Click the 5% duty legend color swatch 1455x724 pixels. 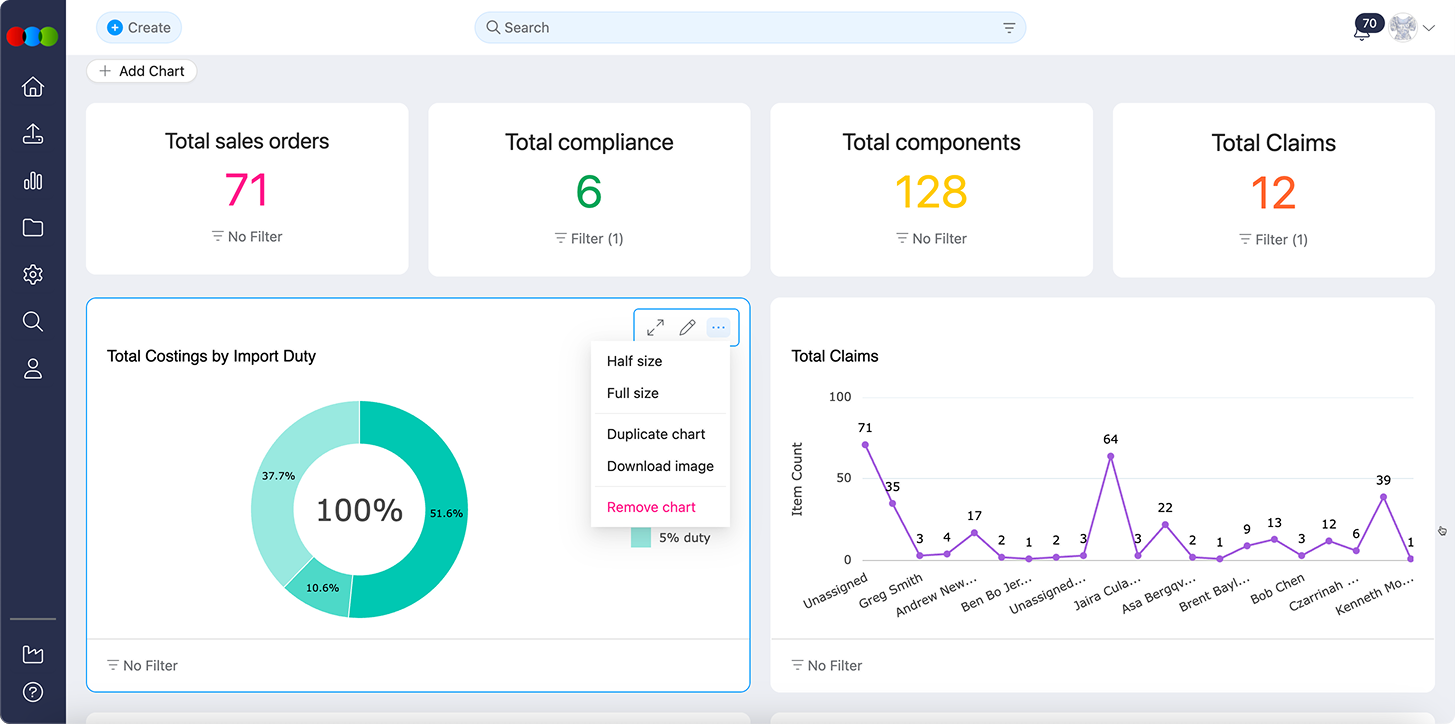[641, 537]
